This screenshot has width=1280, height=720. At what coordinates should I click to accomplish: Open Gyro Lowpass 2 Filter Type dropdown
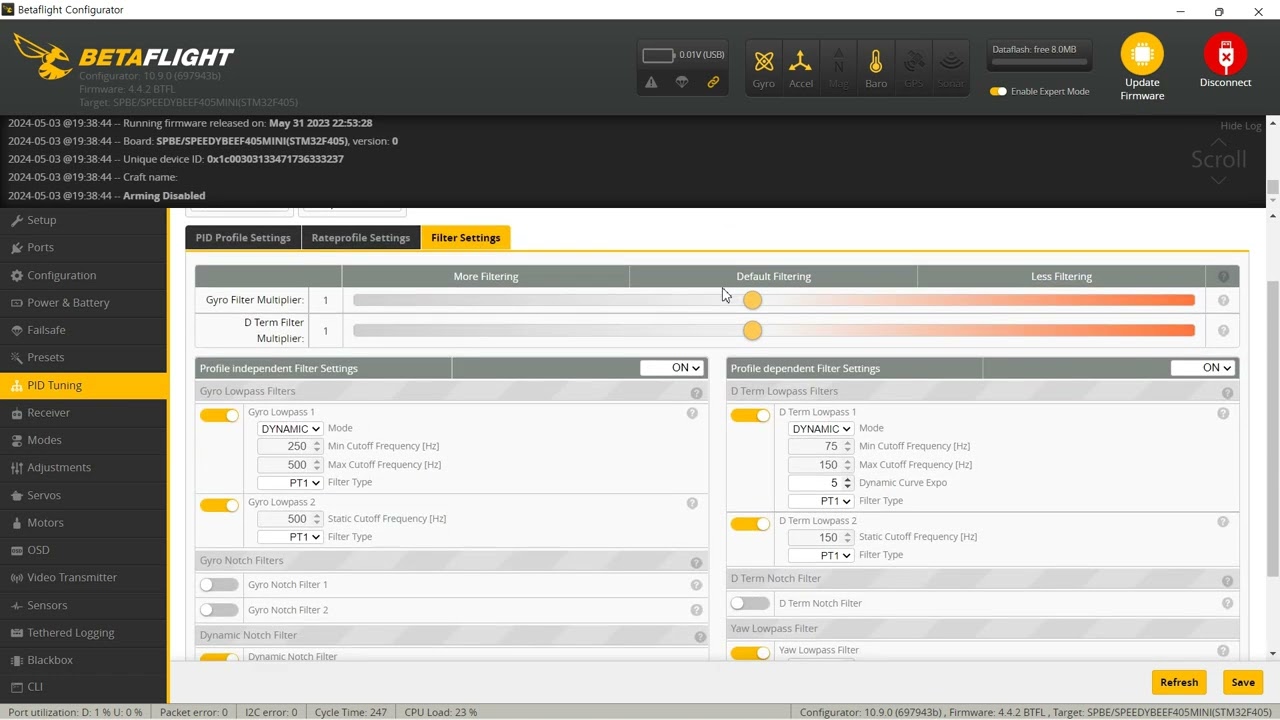[290, 537]
